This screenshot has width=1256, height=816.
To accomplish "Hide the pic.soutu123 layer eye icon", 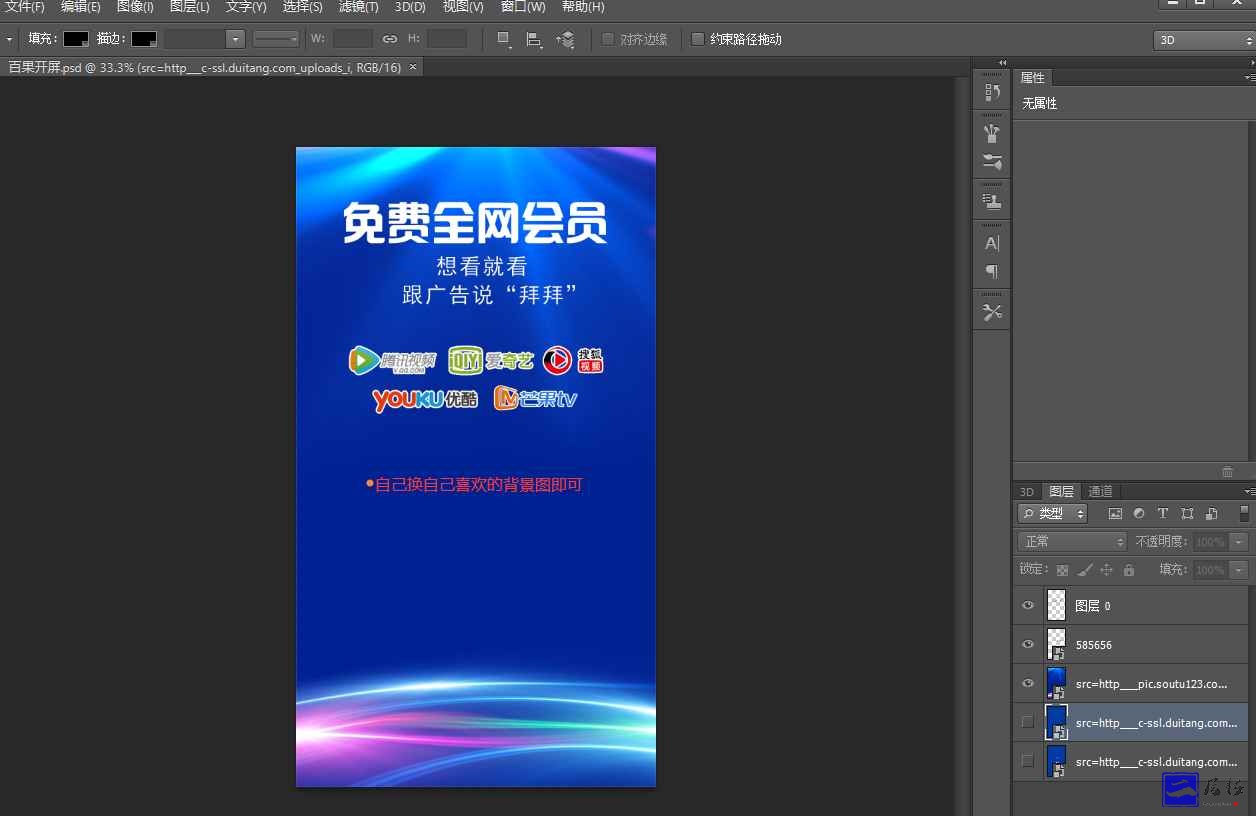I will click(1027, 683).
